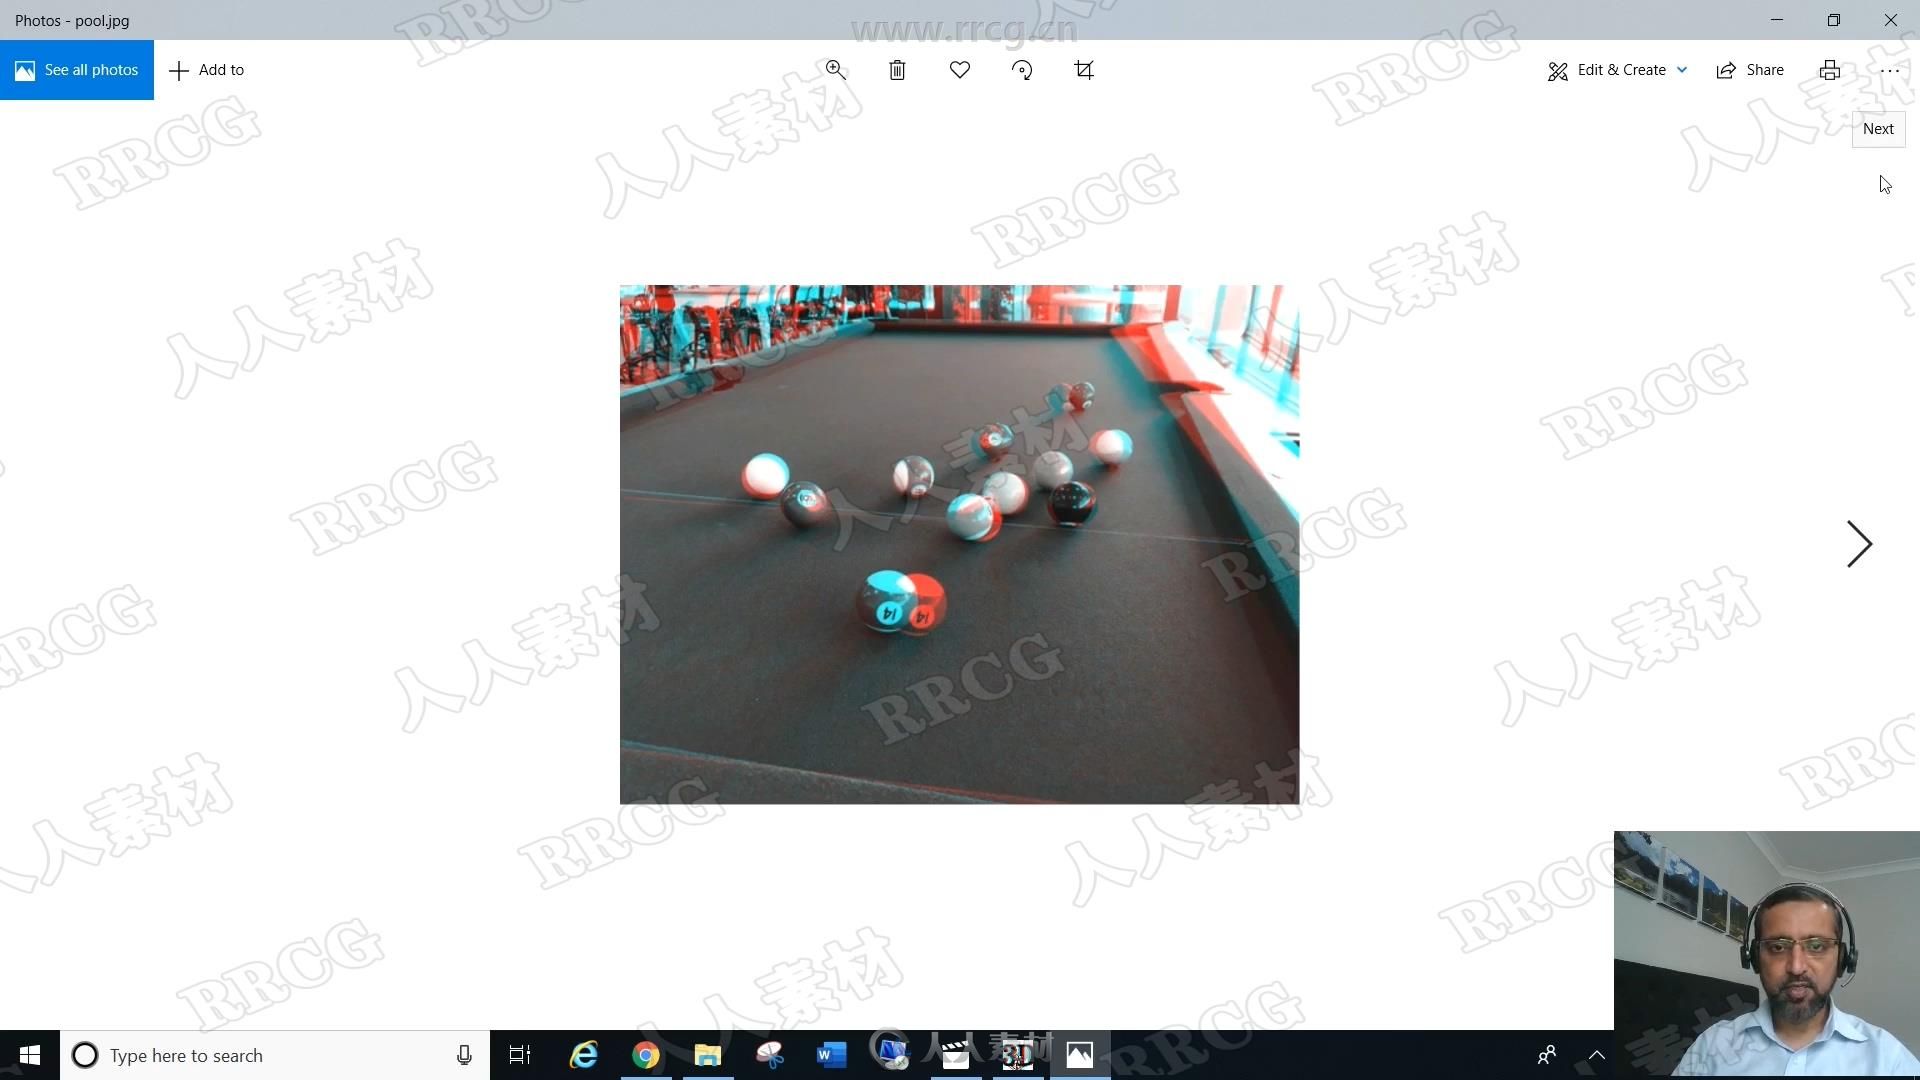Click the delete/trash icon
The image size is (1920, 1080).
point(897,70)
